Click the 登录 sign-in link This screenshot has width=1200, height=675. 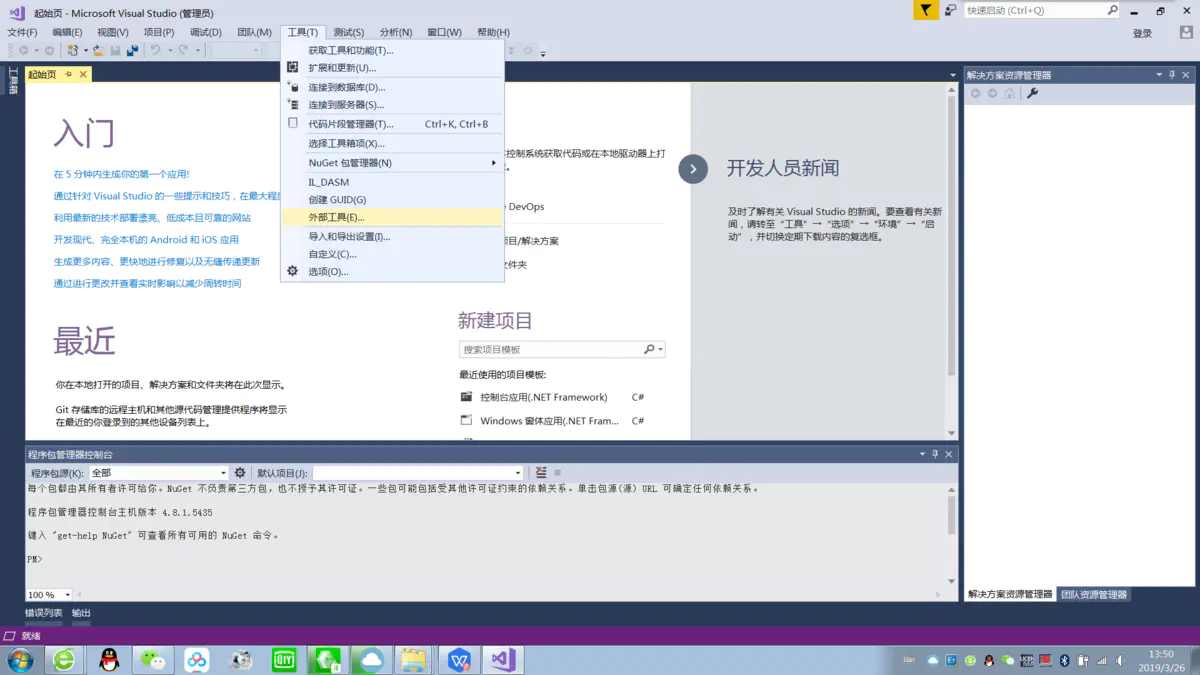coord(1142,33)
